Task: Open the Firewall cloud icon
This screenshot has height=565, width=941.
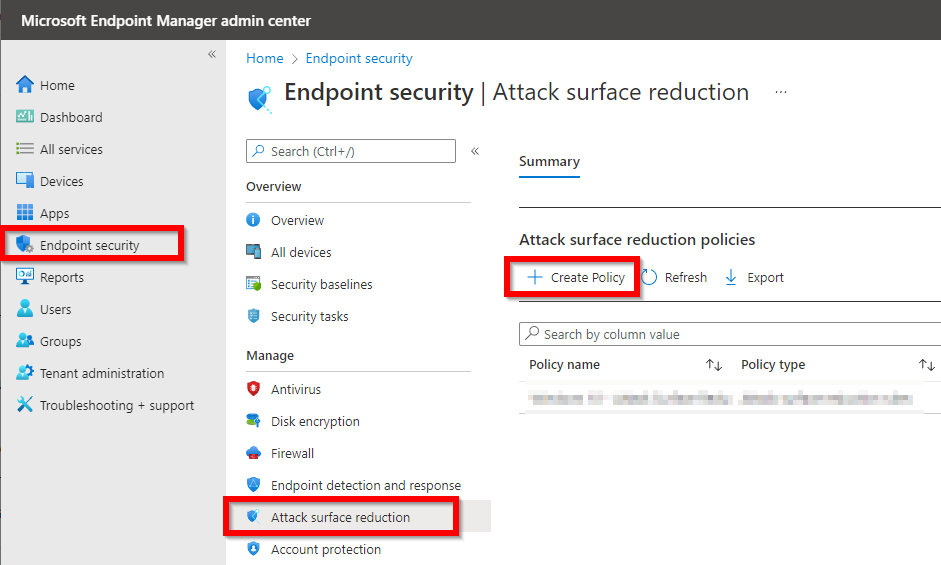Action: click(x=253, y=453)
